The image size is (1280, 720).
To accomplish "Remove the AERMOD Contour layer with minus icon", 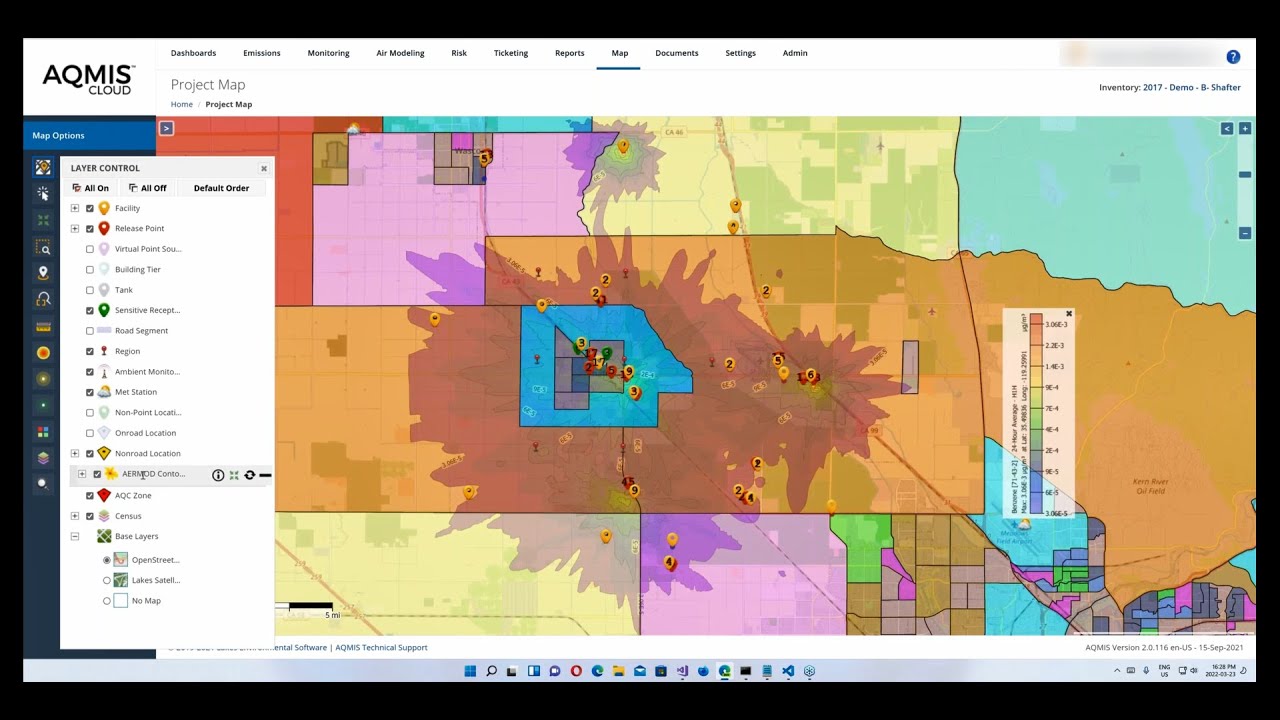I will [265, 475].
